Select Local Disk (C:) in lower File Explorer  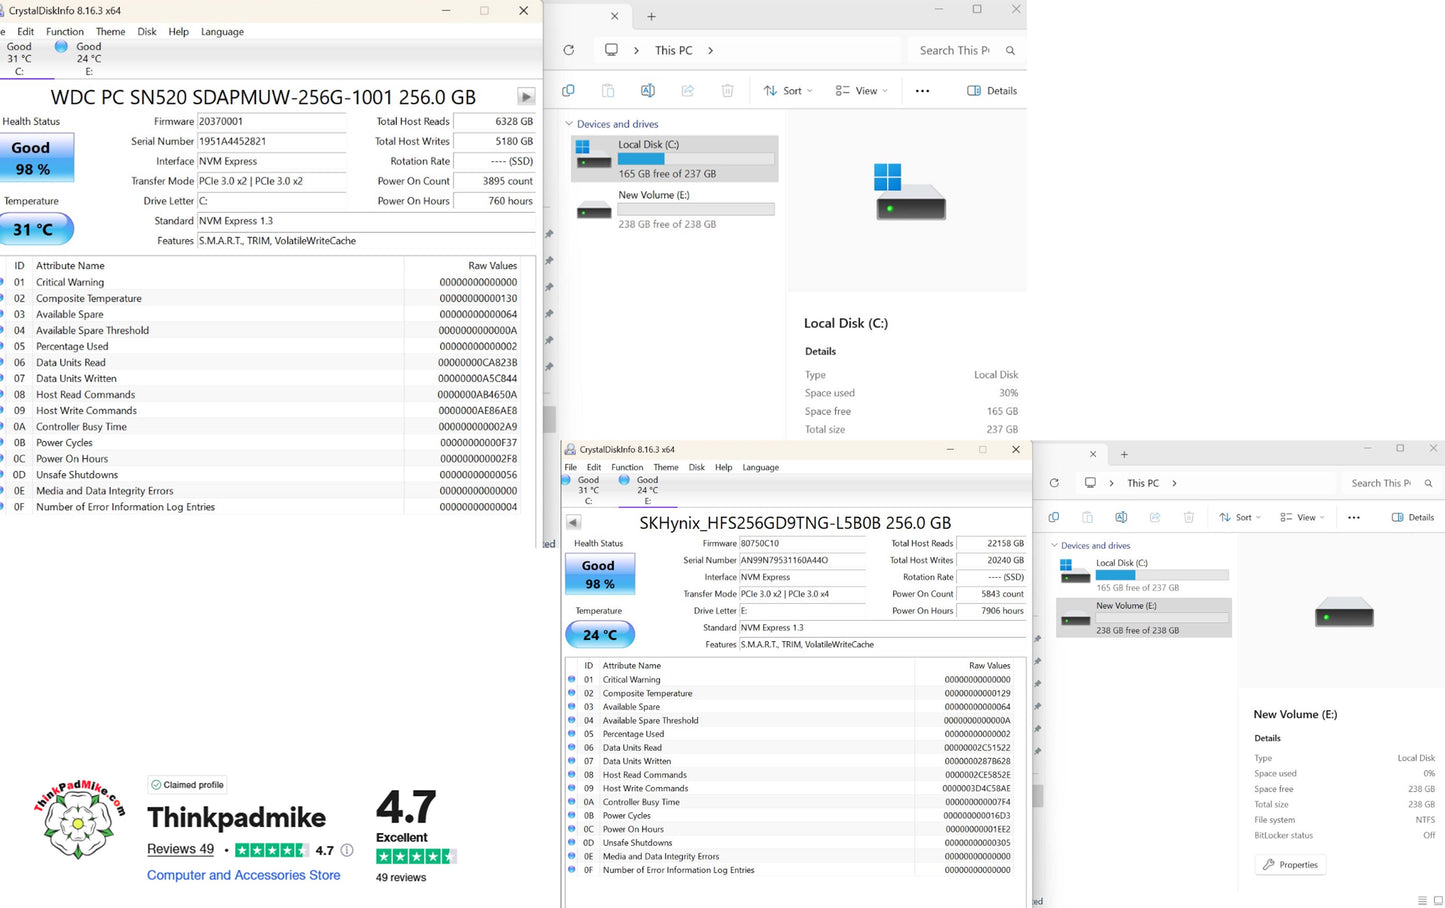tap(1144, 575)
